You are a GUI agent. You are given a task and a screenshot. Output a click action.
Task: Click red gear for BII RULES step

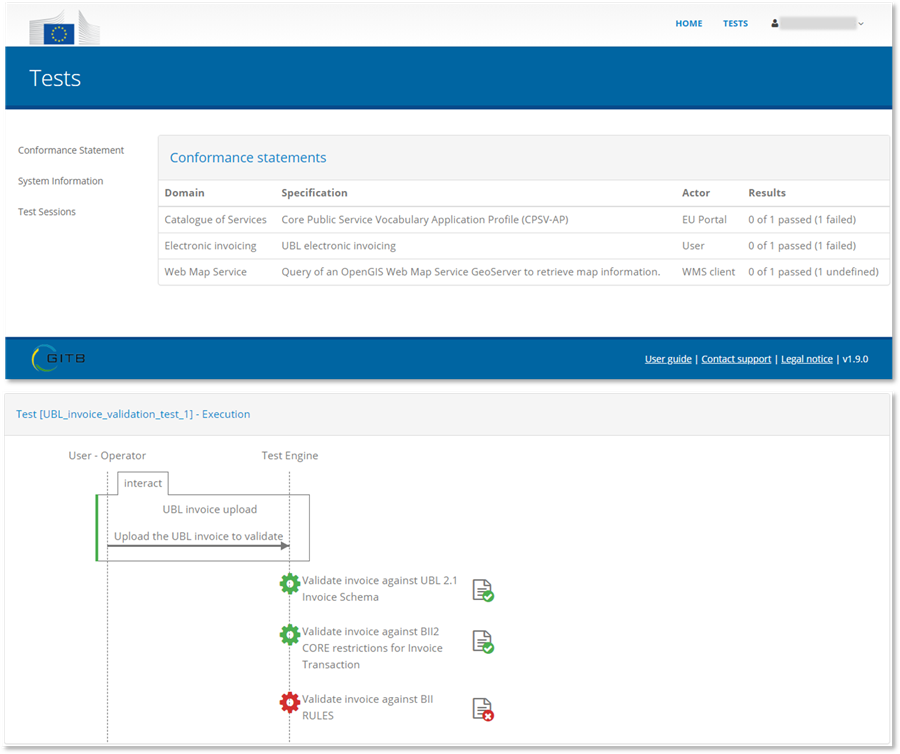click(290, 702)
